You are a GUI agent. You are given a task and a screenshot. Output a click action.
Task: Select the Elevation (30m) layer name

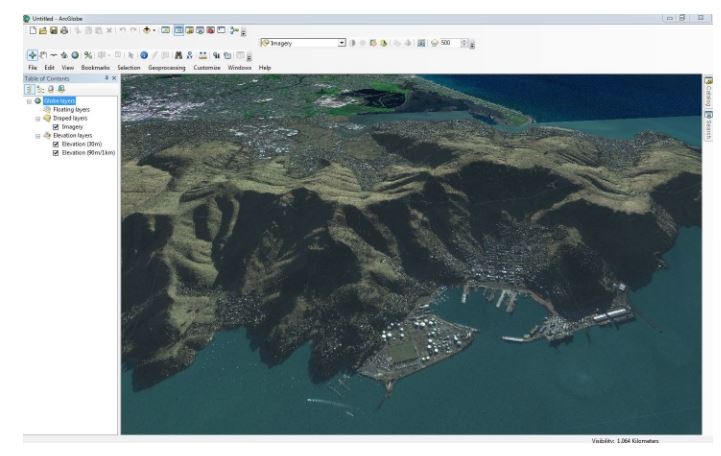[82, 144]
